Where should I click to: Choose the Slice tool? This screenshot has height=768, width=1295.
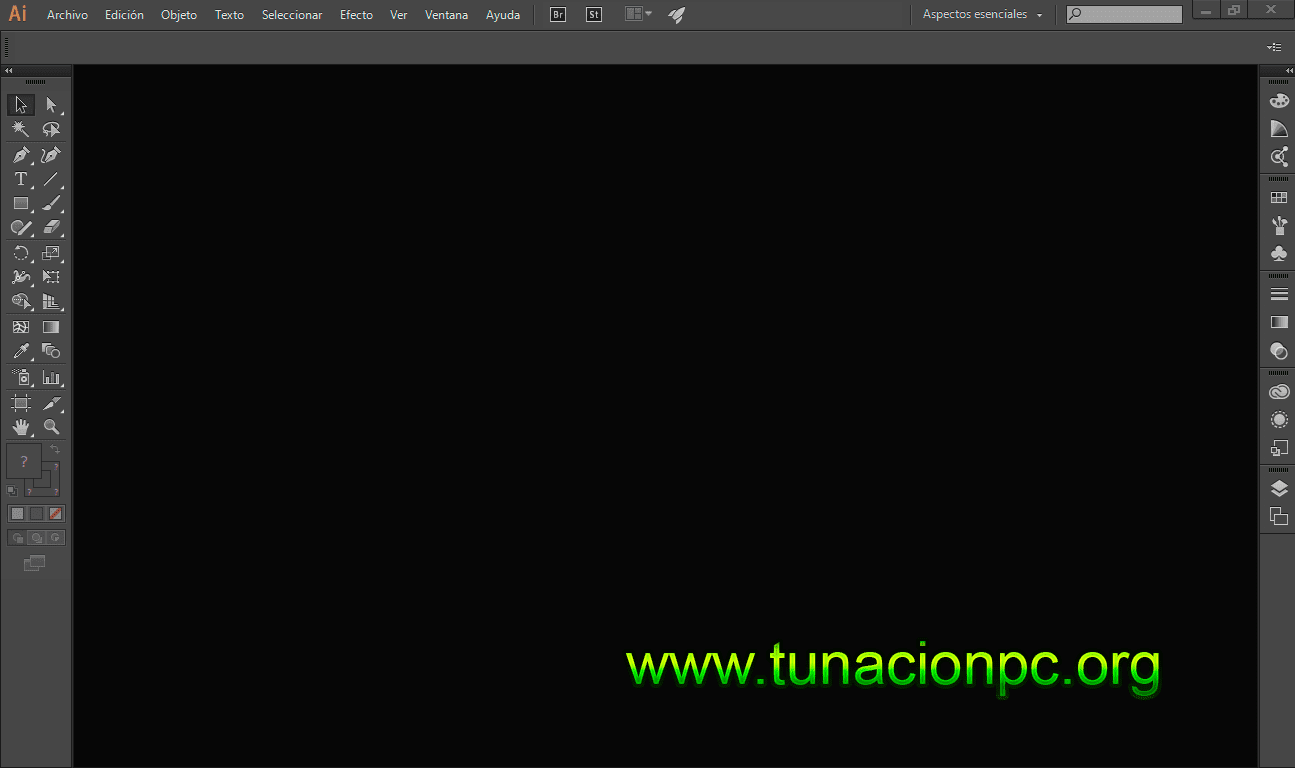point(51,402)
